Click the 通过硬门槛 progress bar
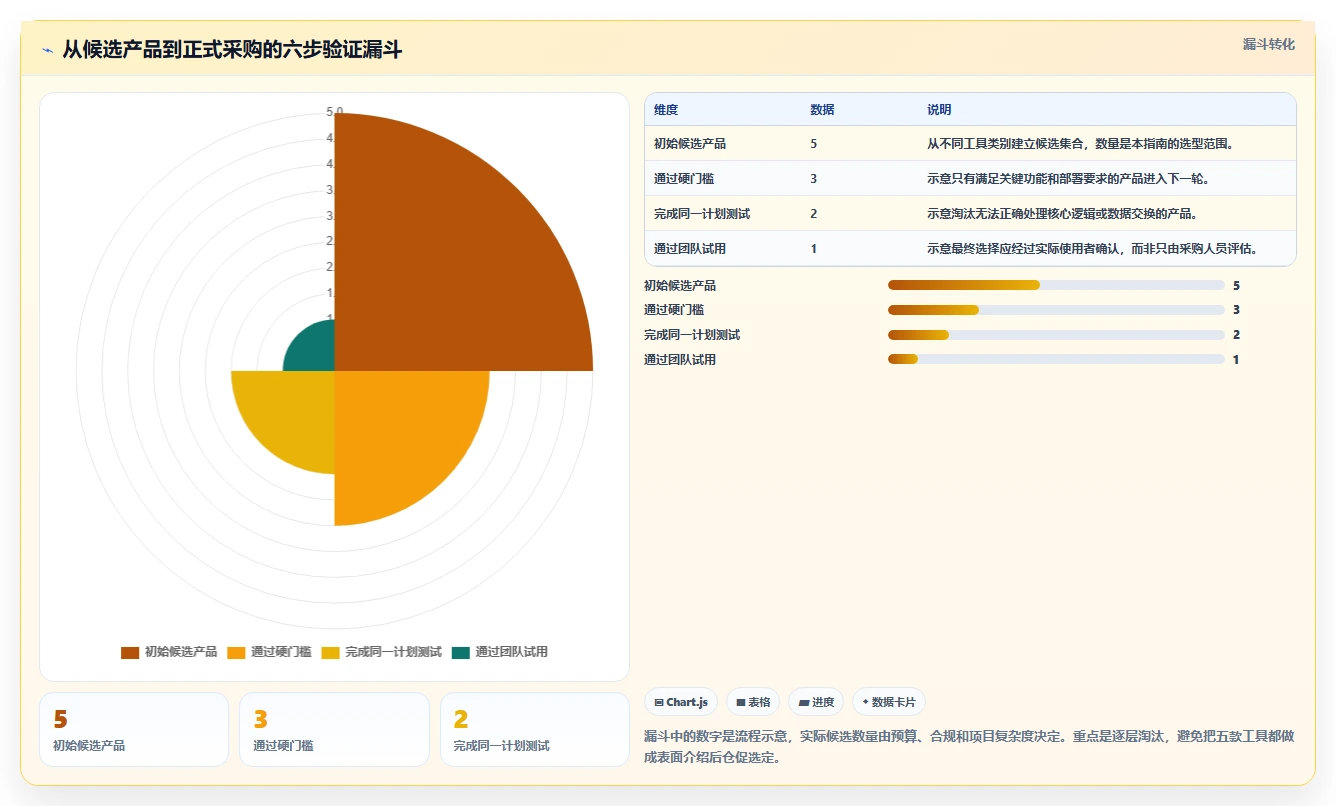1336x806 pixels. tap(1056, 310)
